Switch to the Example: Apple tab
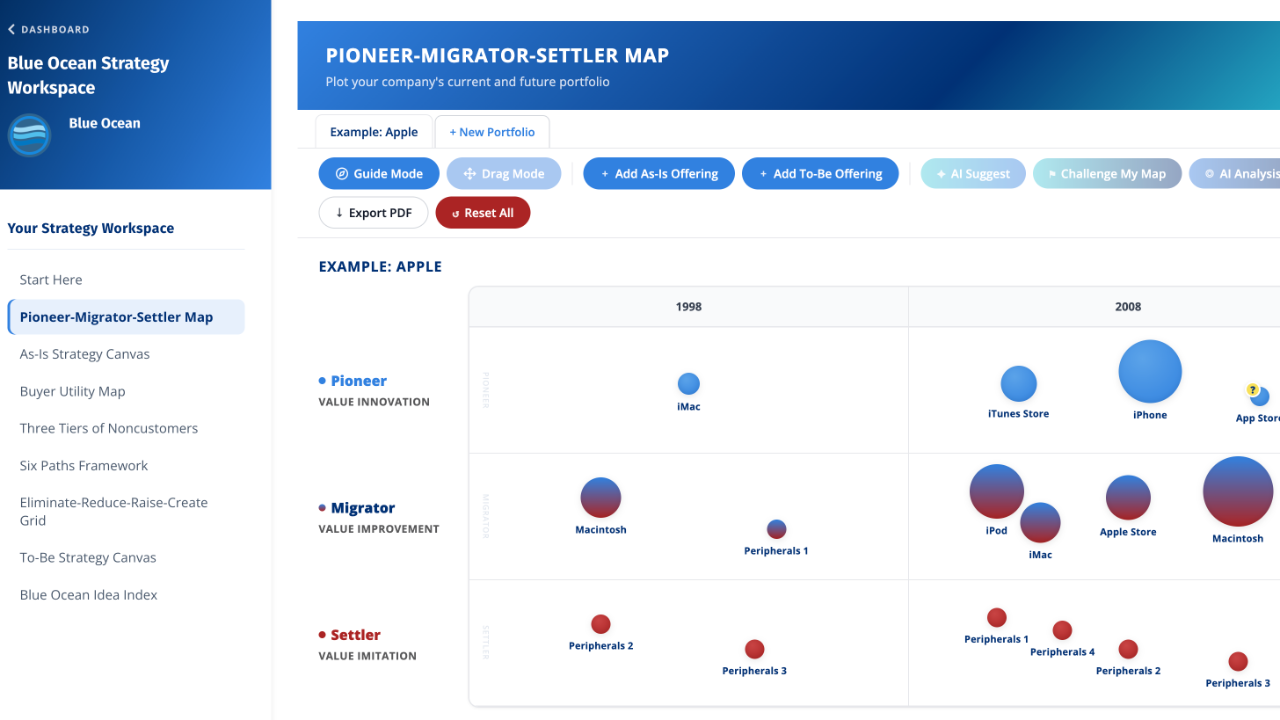The height and width of the screenshot is (720, 1280). (x=374, y=132)
